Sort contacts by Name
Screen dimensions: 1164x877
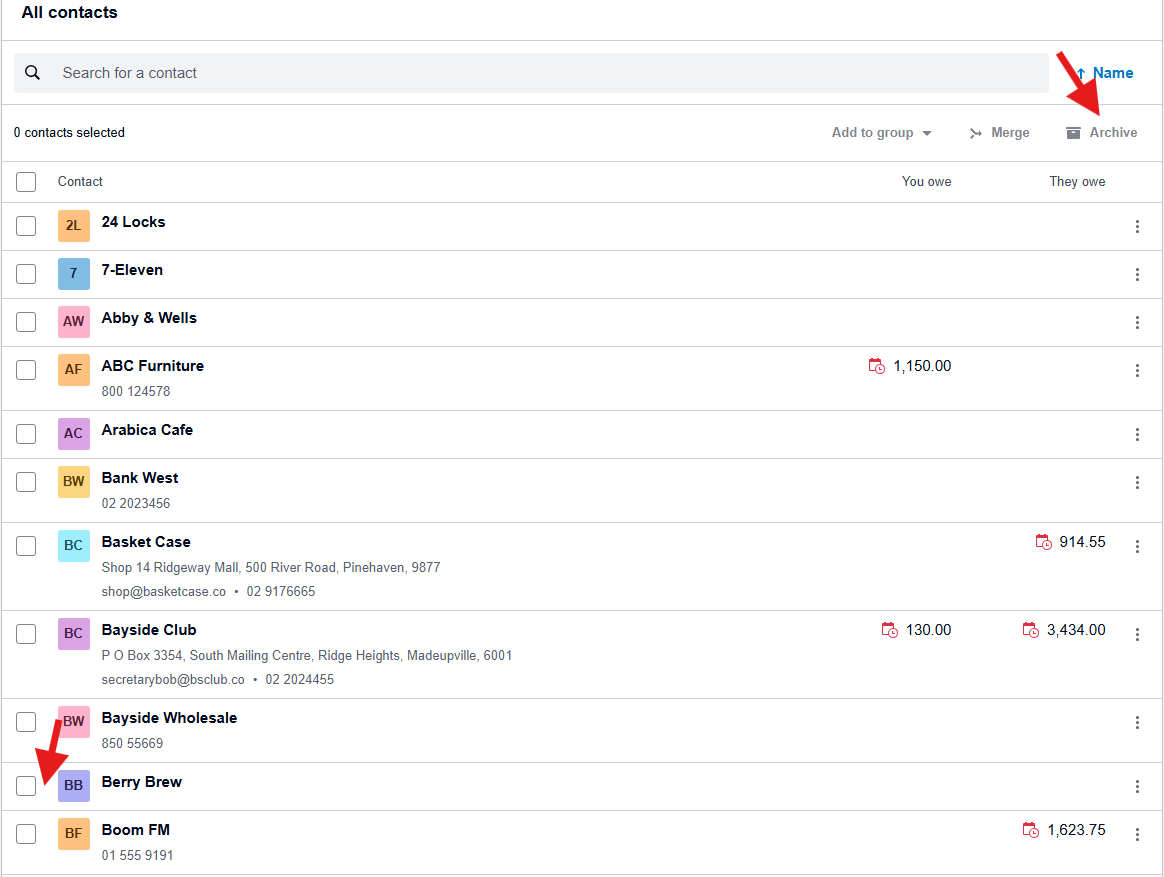coord(1104,73)
